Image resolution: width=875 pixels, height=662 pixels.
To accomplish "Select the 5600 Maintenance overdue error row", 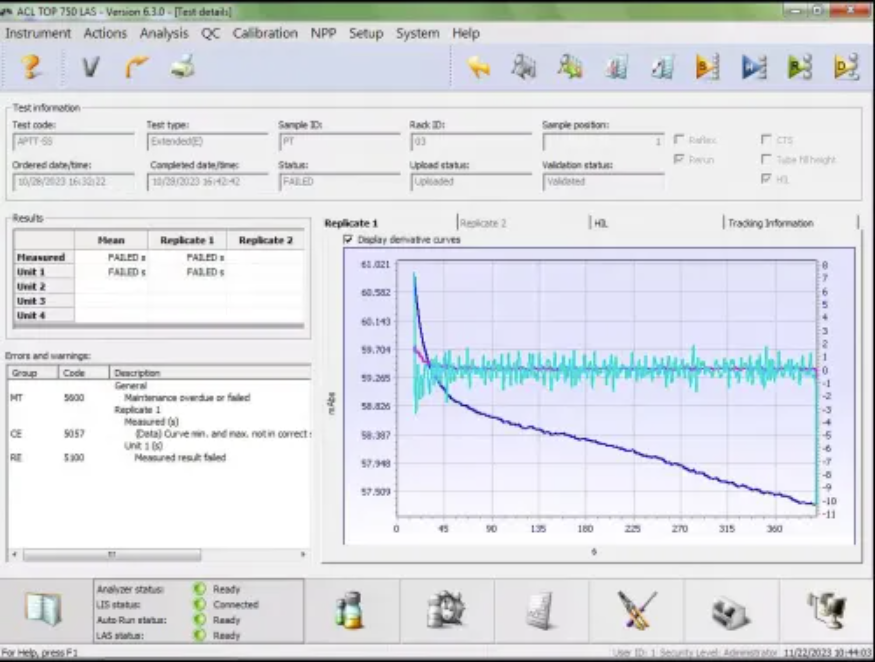I will tap(159, 397).
